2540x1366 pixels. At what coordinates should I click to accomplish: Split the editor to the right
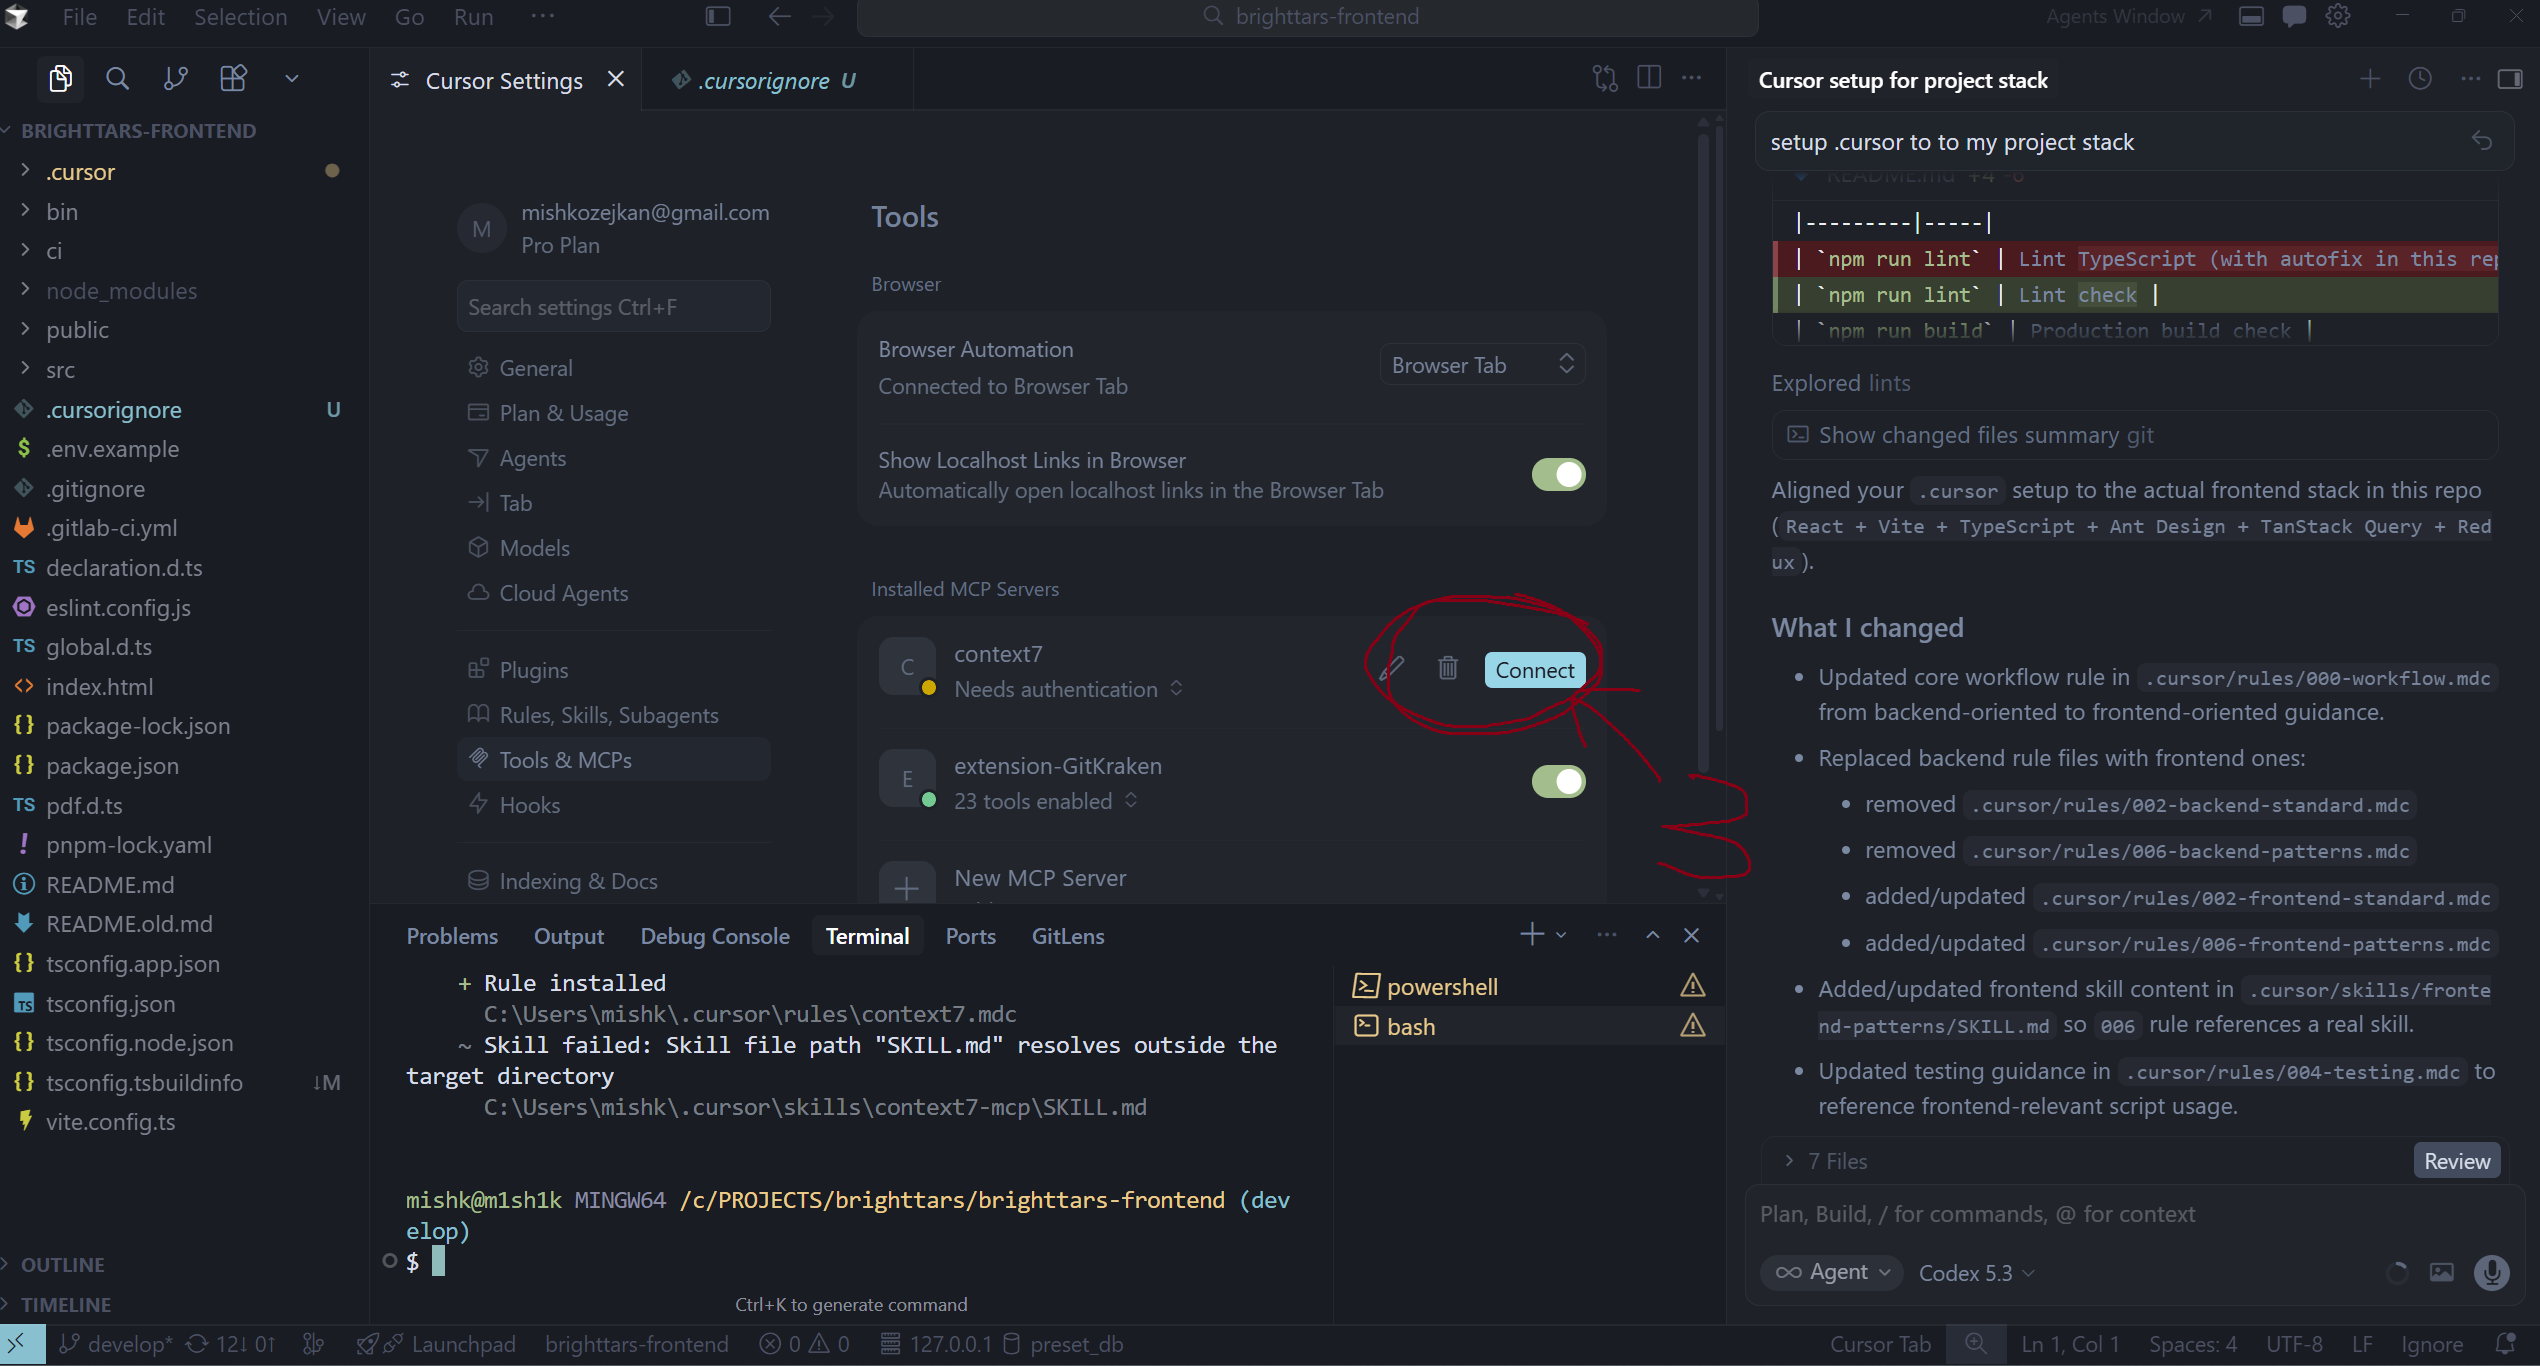1649,79
